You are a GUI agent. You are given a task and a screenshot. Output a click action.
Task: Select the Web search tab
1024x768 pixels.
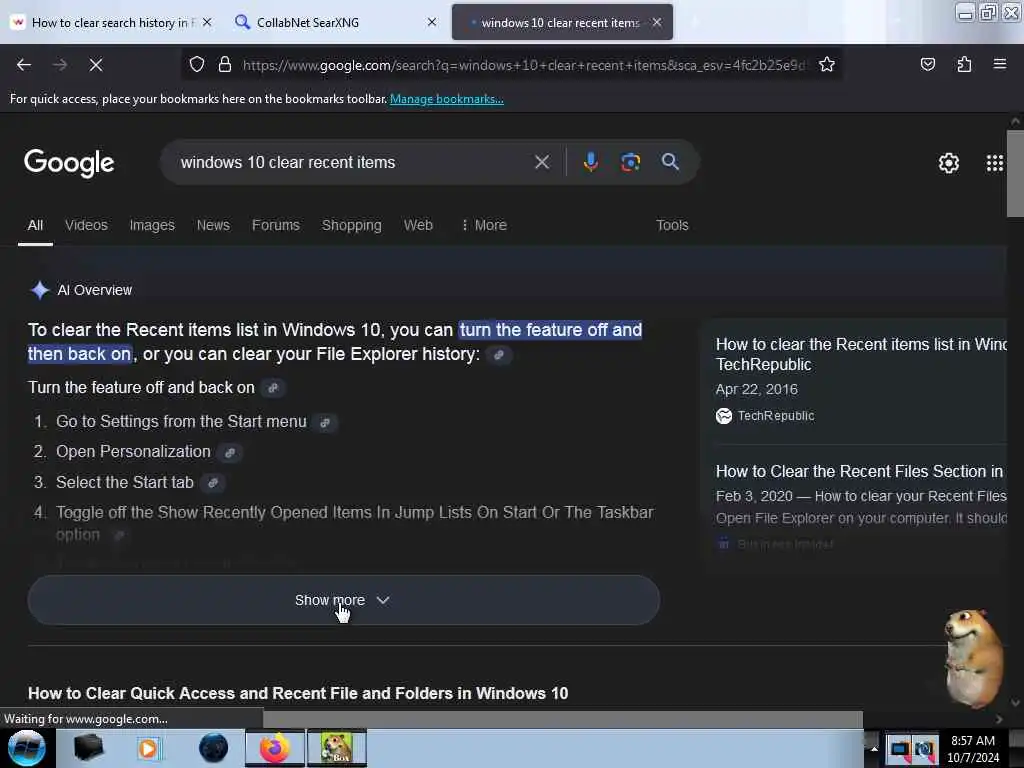coord(418,225)
